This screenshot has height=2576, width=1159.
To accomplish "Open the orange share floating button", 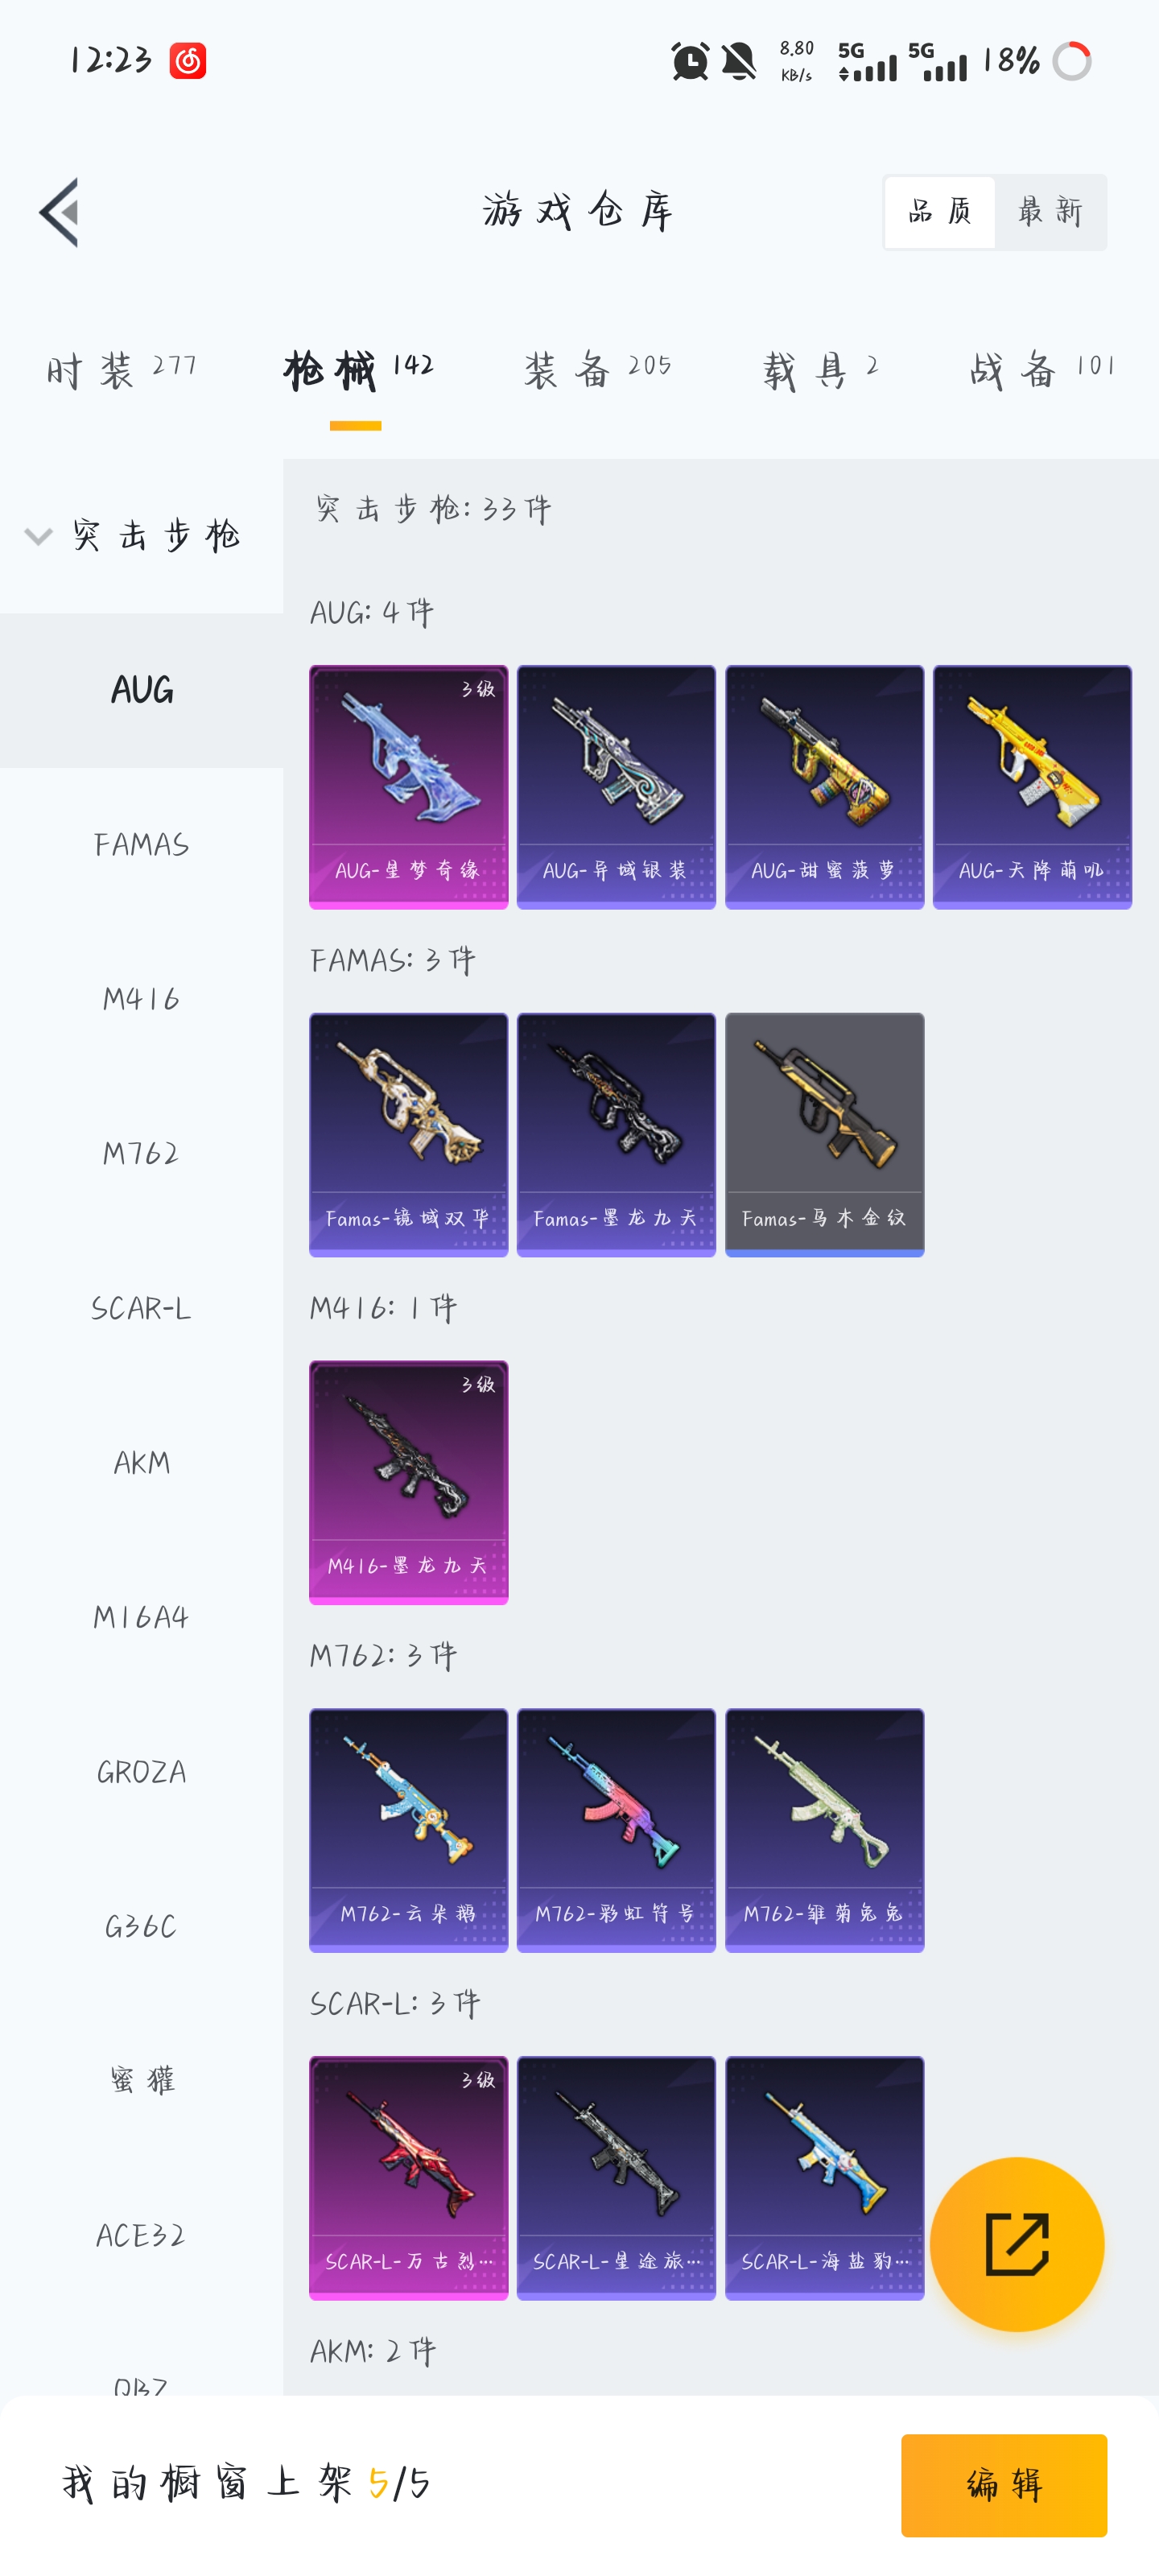I will pyautogui.click(x=1016, y=2243).
